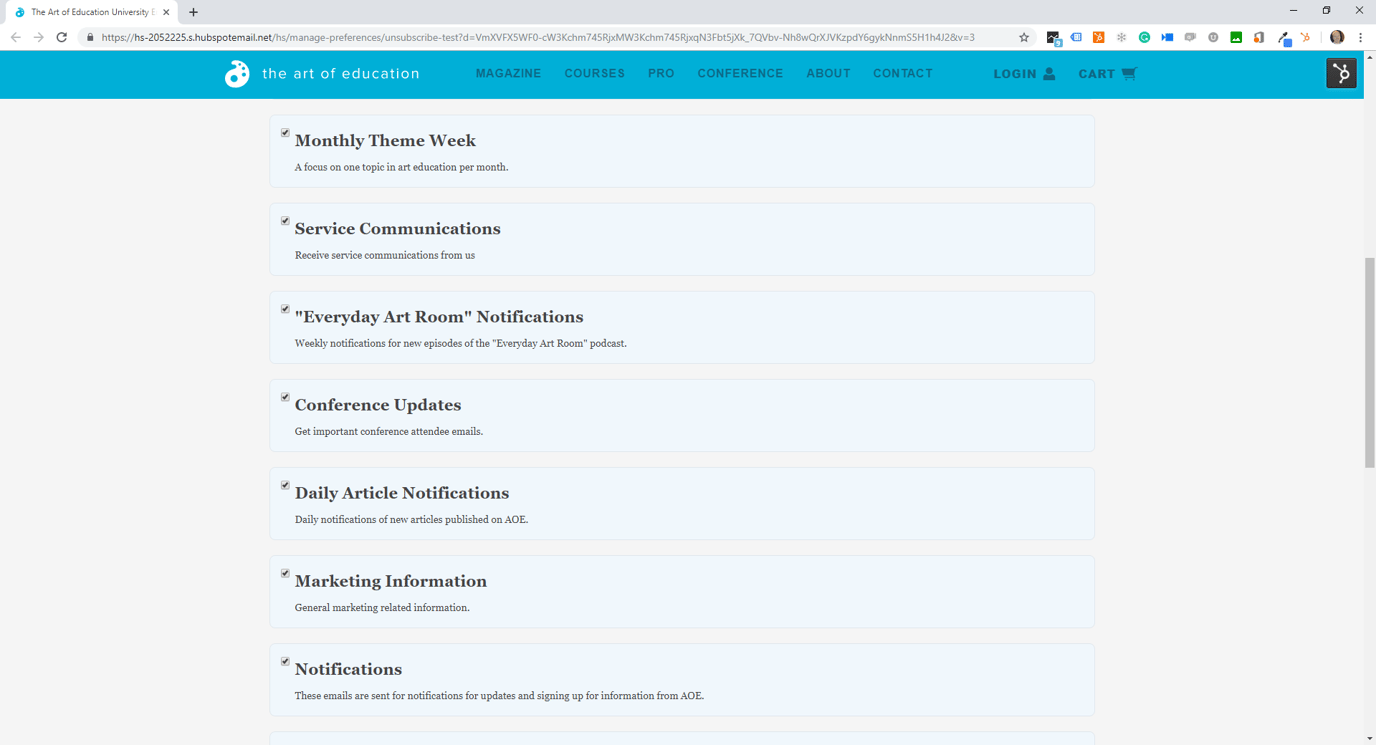Click the browser profile avatar

1337,37
